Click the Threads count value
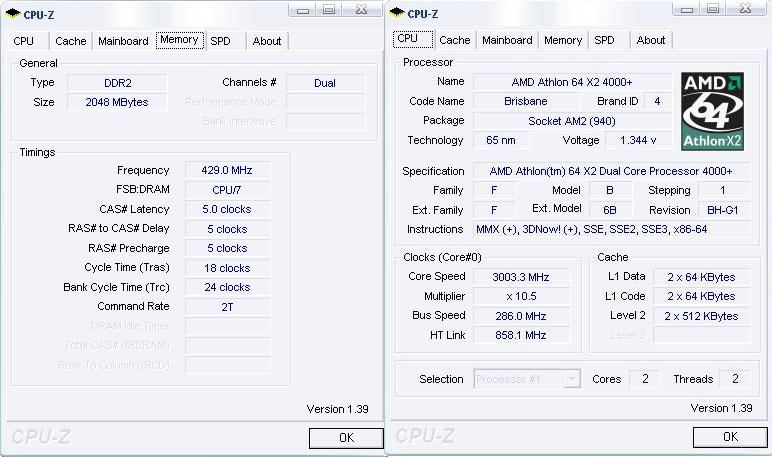The height and width of the screenshot is (458, 772). (x=735, y=379)
